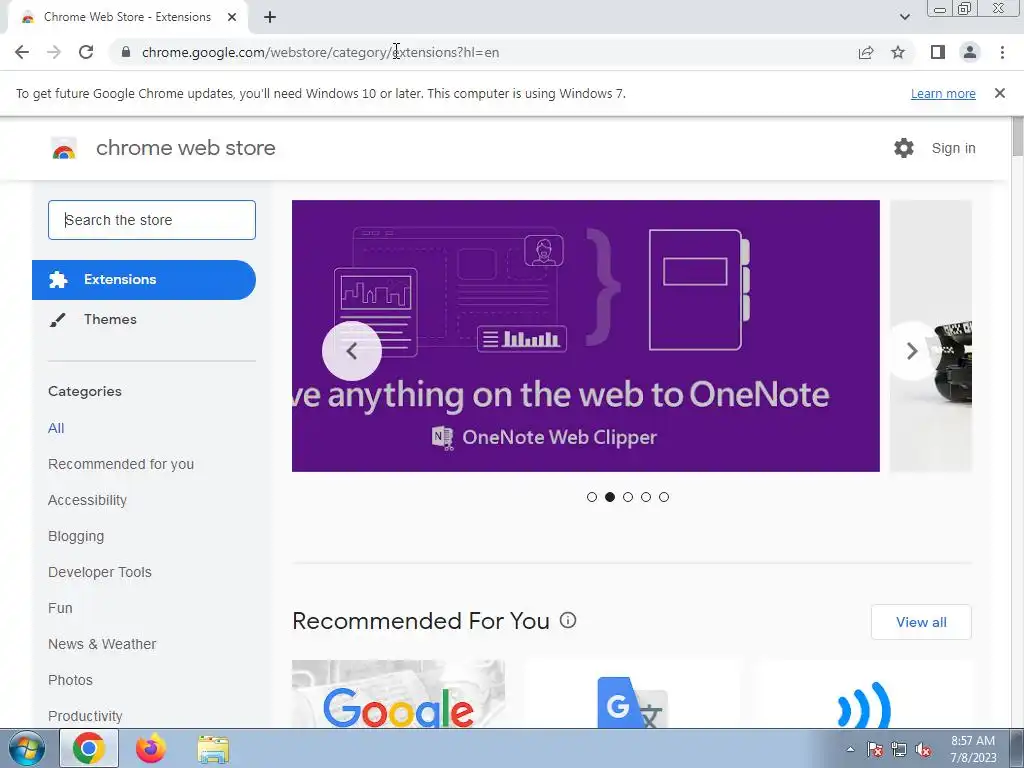Show hidden system tray icons
This screenshot has width=1024, height=768.
click(x=850, y=749)
